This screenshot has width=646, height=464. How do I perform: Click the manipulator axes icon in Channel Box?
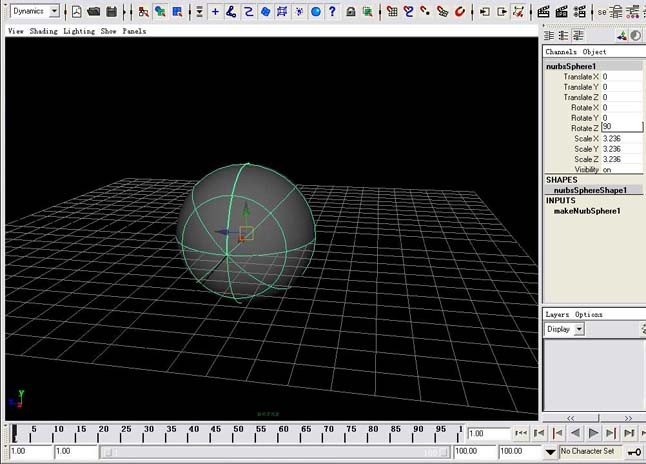coord(622,36)
